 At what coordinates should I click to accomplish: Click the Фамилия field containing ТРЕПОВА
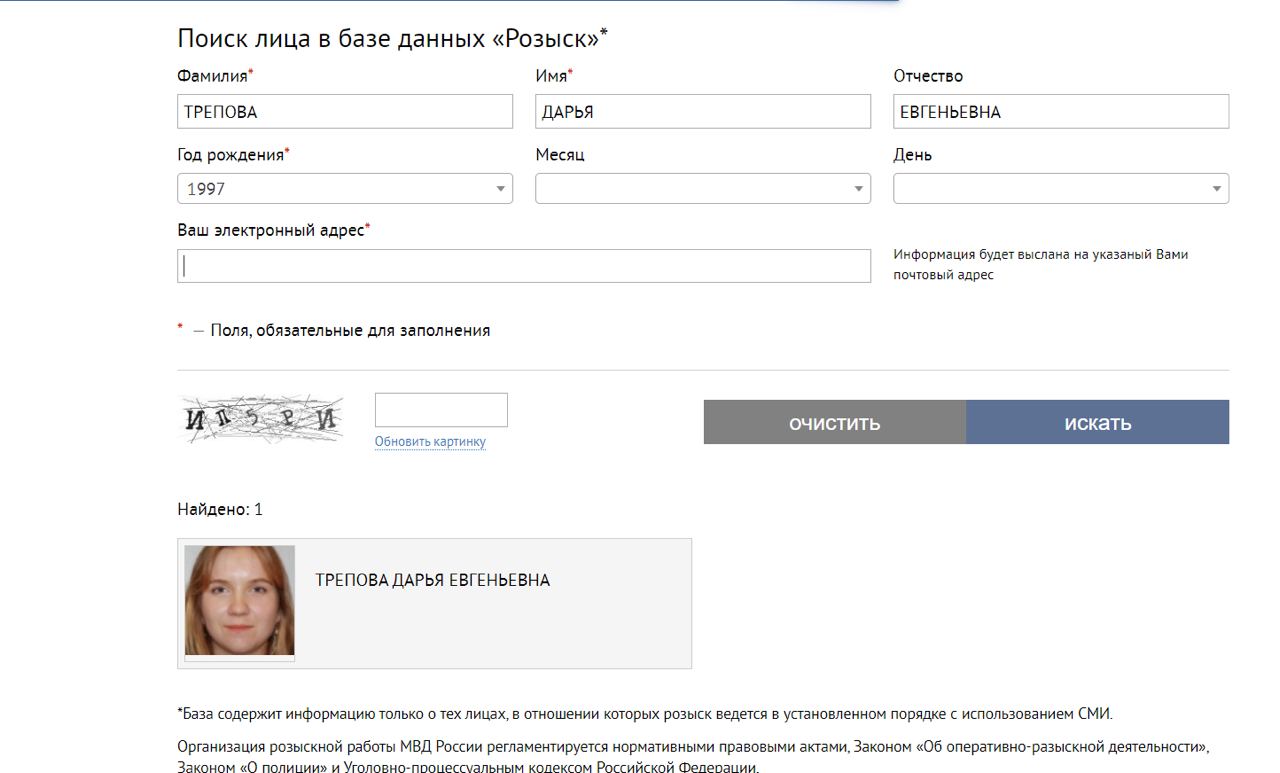point(344,112)
